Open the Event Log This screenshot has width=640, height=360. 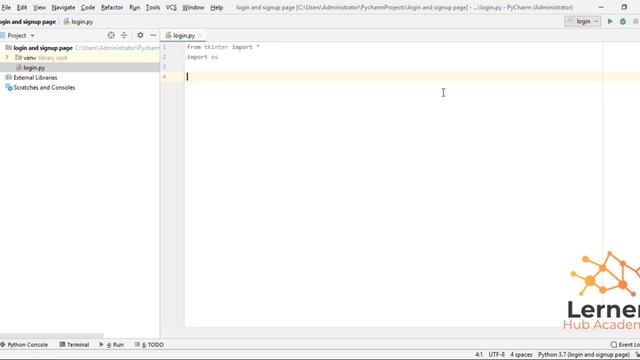click(x=625, y=344)
